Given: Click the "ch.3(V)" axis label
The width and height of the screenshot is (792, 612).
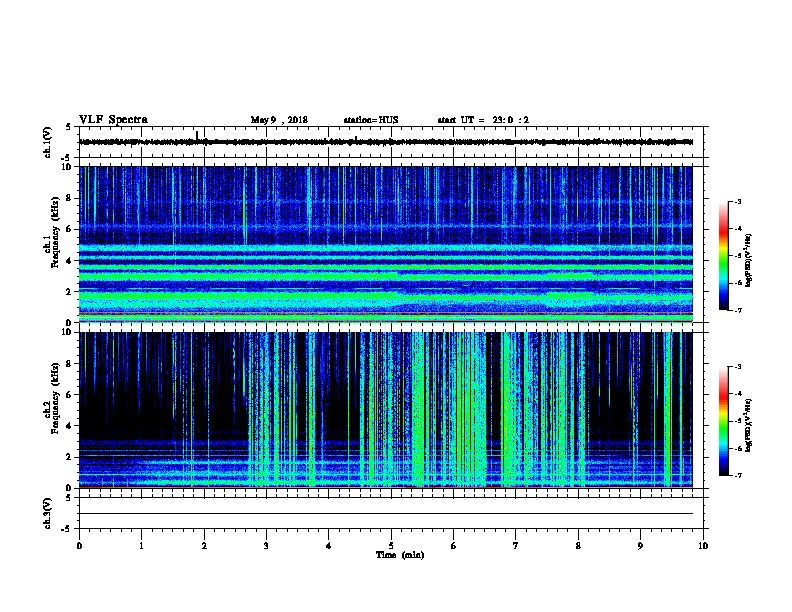Looking at the screenshot, I should pos(47,513).
